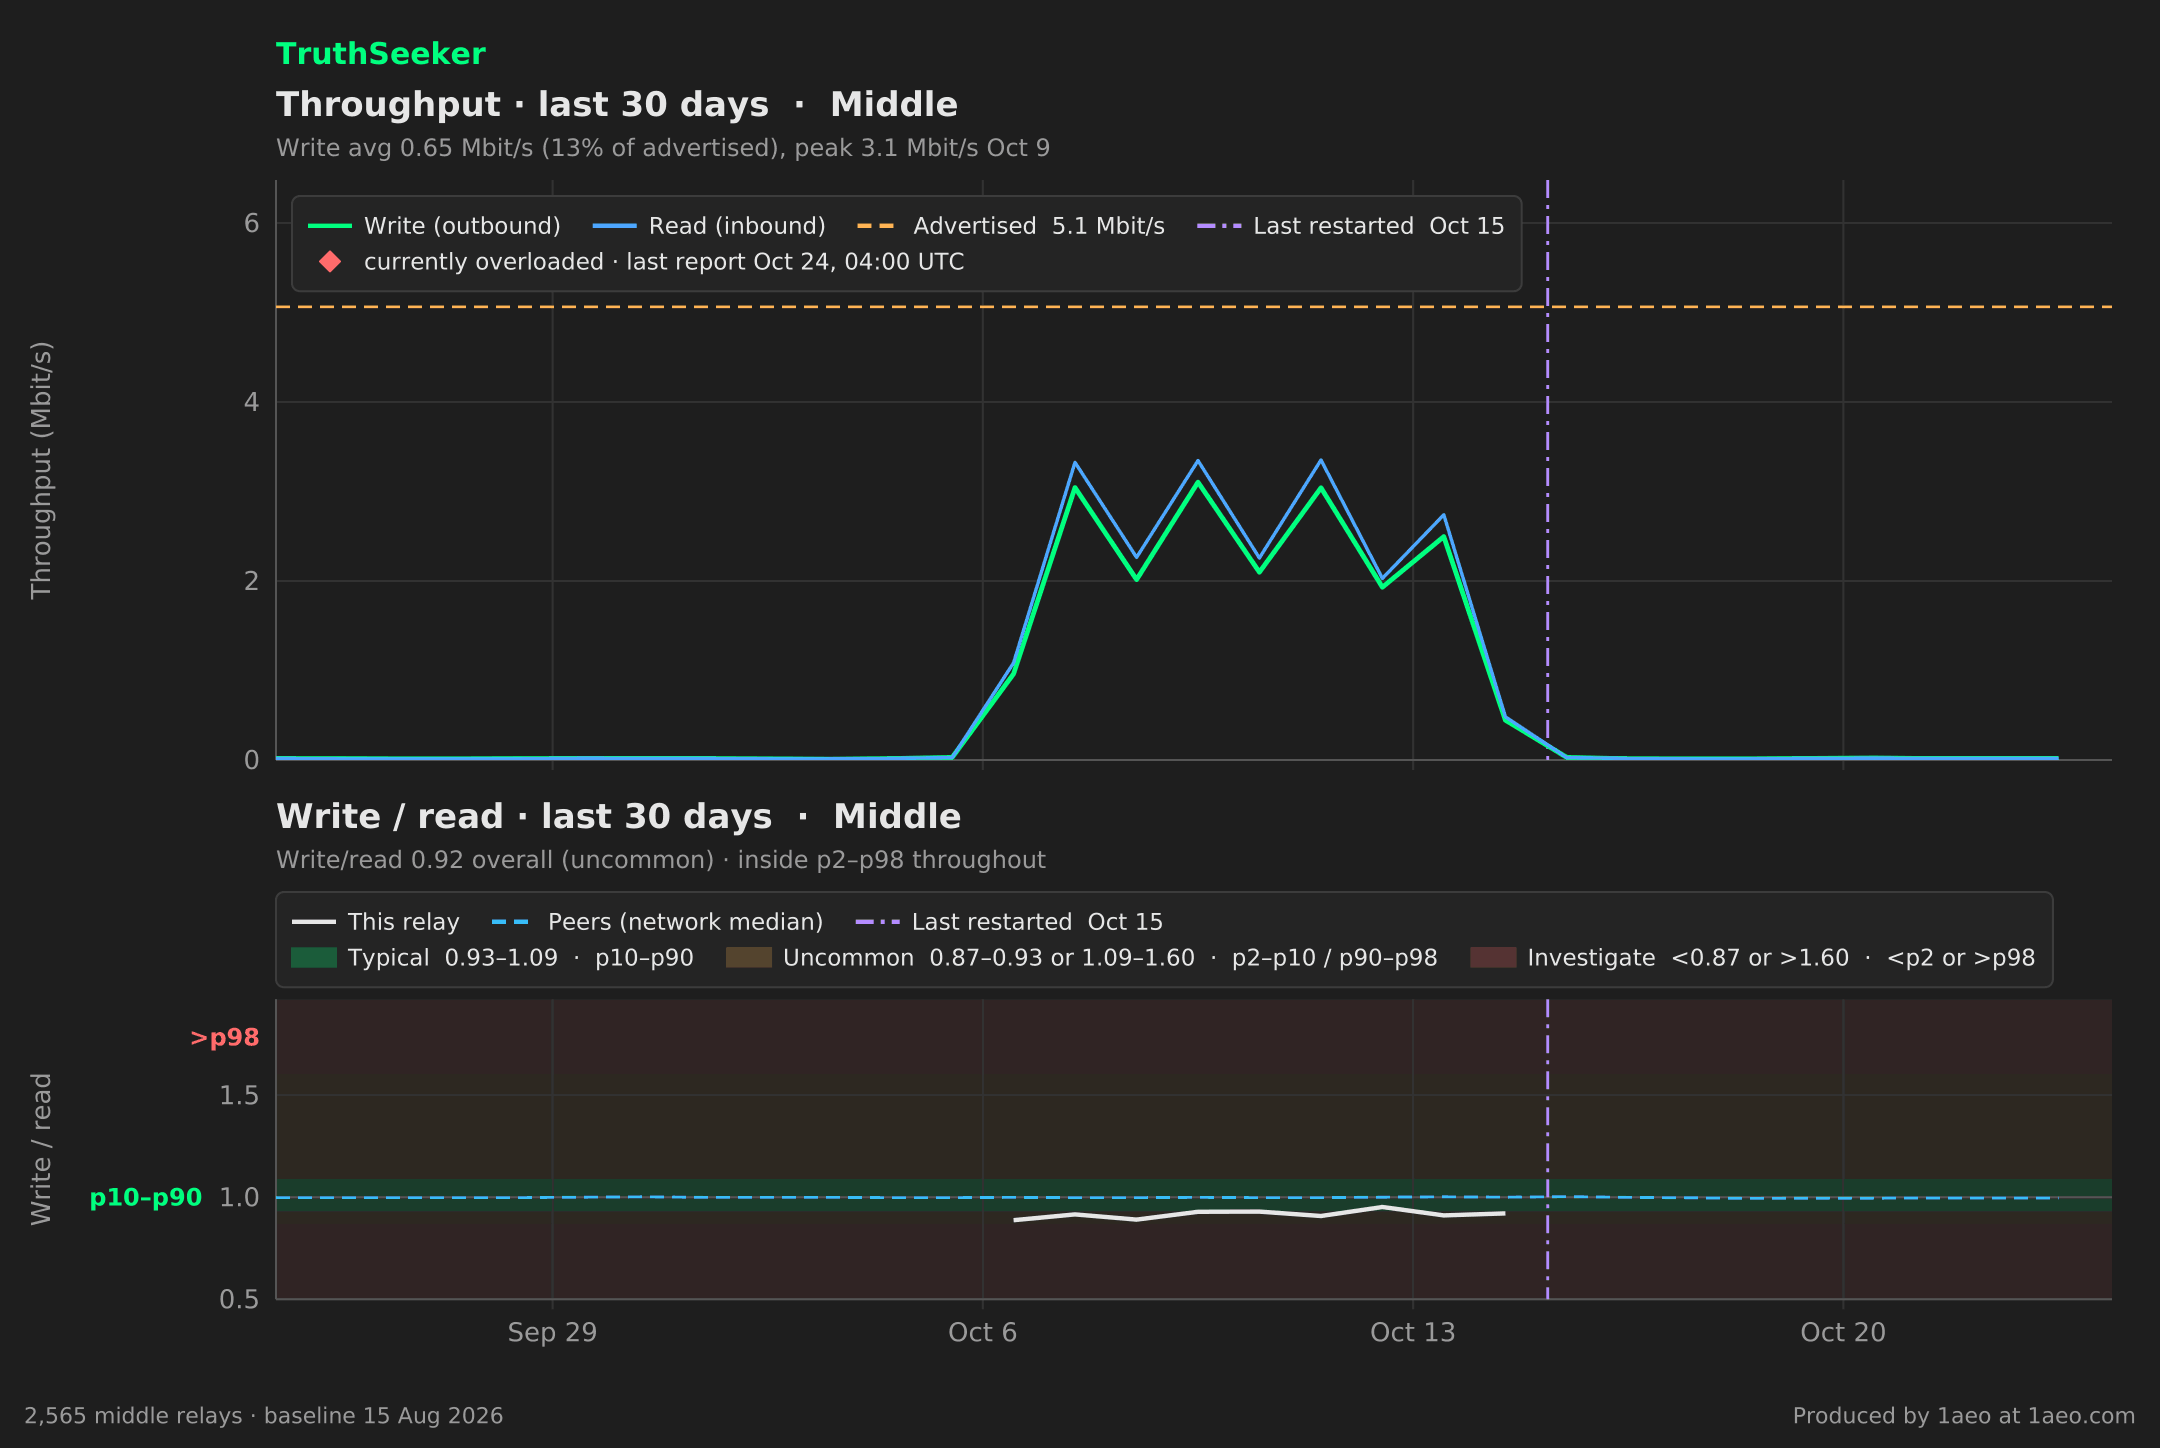Click the Oct 6 date tick label
Screen dimensions: 2160x1448
click(982, 1333)
